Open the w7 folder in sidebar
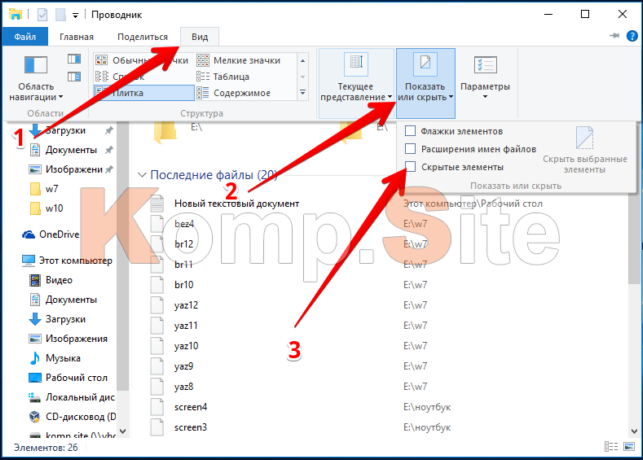 (x=45, y=189)
